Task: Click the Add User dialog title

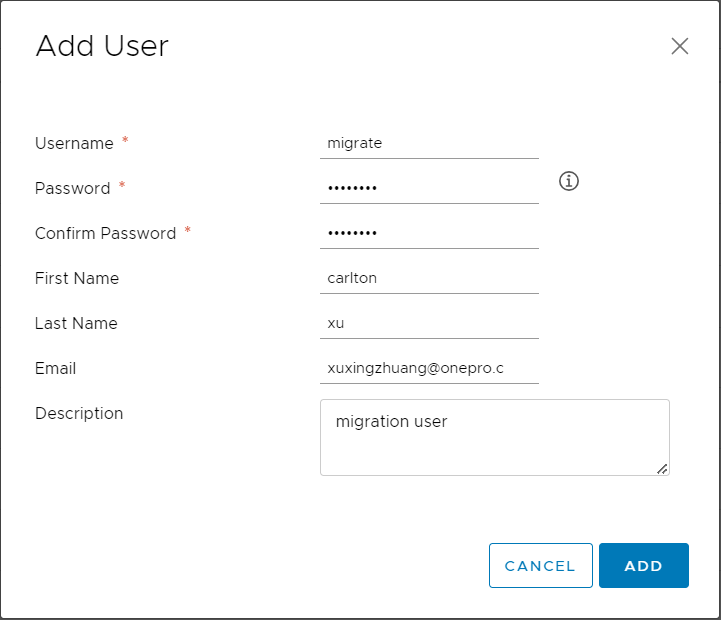Action: click(x=102, y=46)
